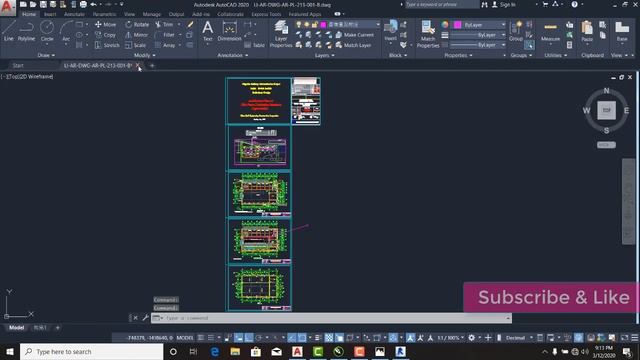Open Layer Properties manager
Screen dimensions: 640x360
[x=281, y=34]
